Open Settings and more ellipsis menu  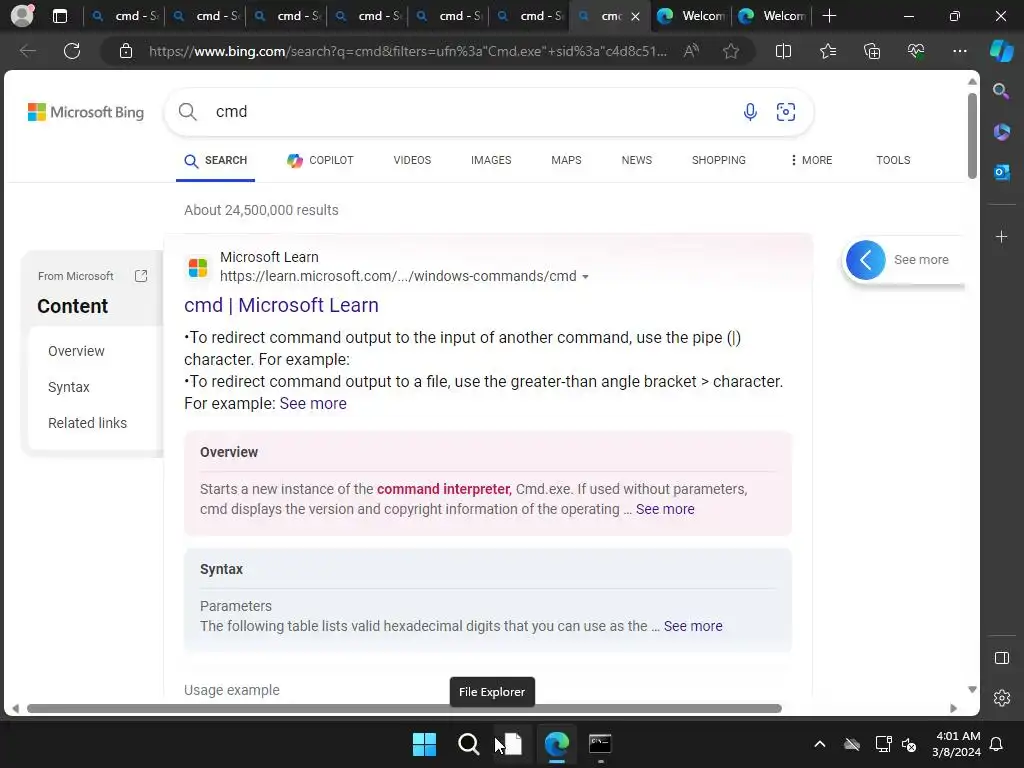(x=959, y=51)
